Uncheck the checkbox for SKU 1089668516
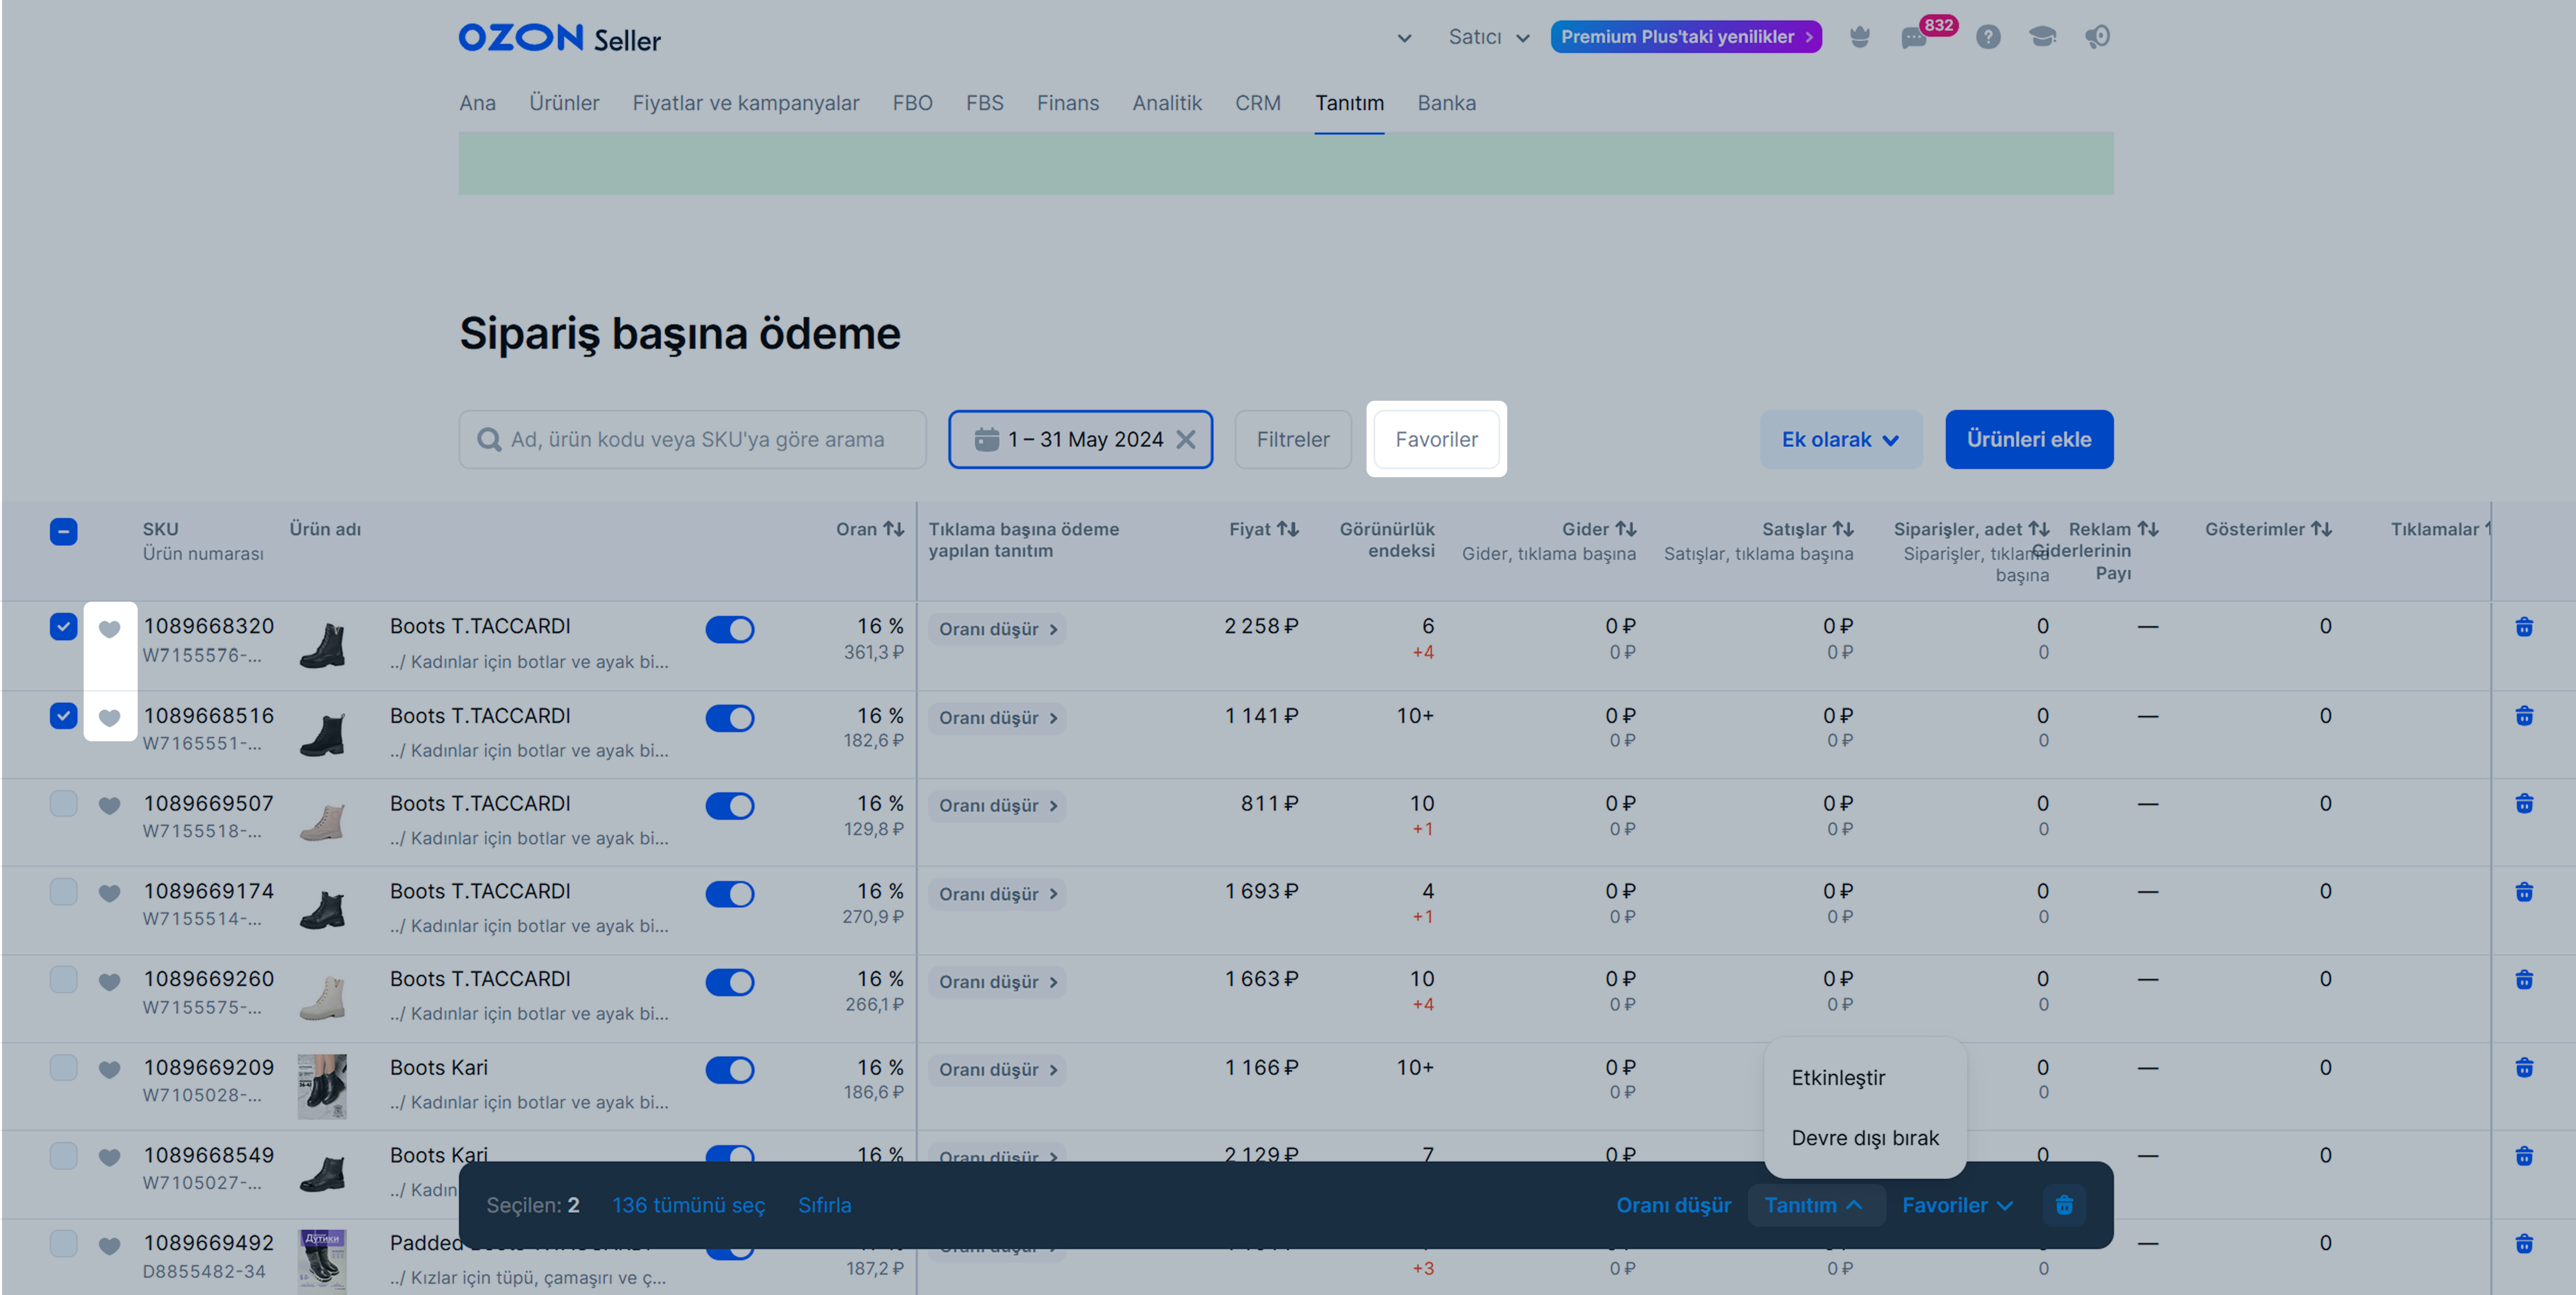2576x1295 pixels. tap(63, 716)
